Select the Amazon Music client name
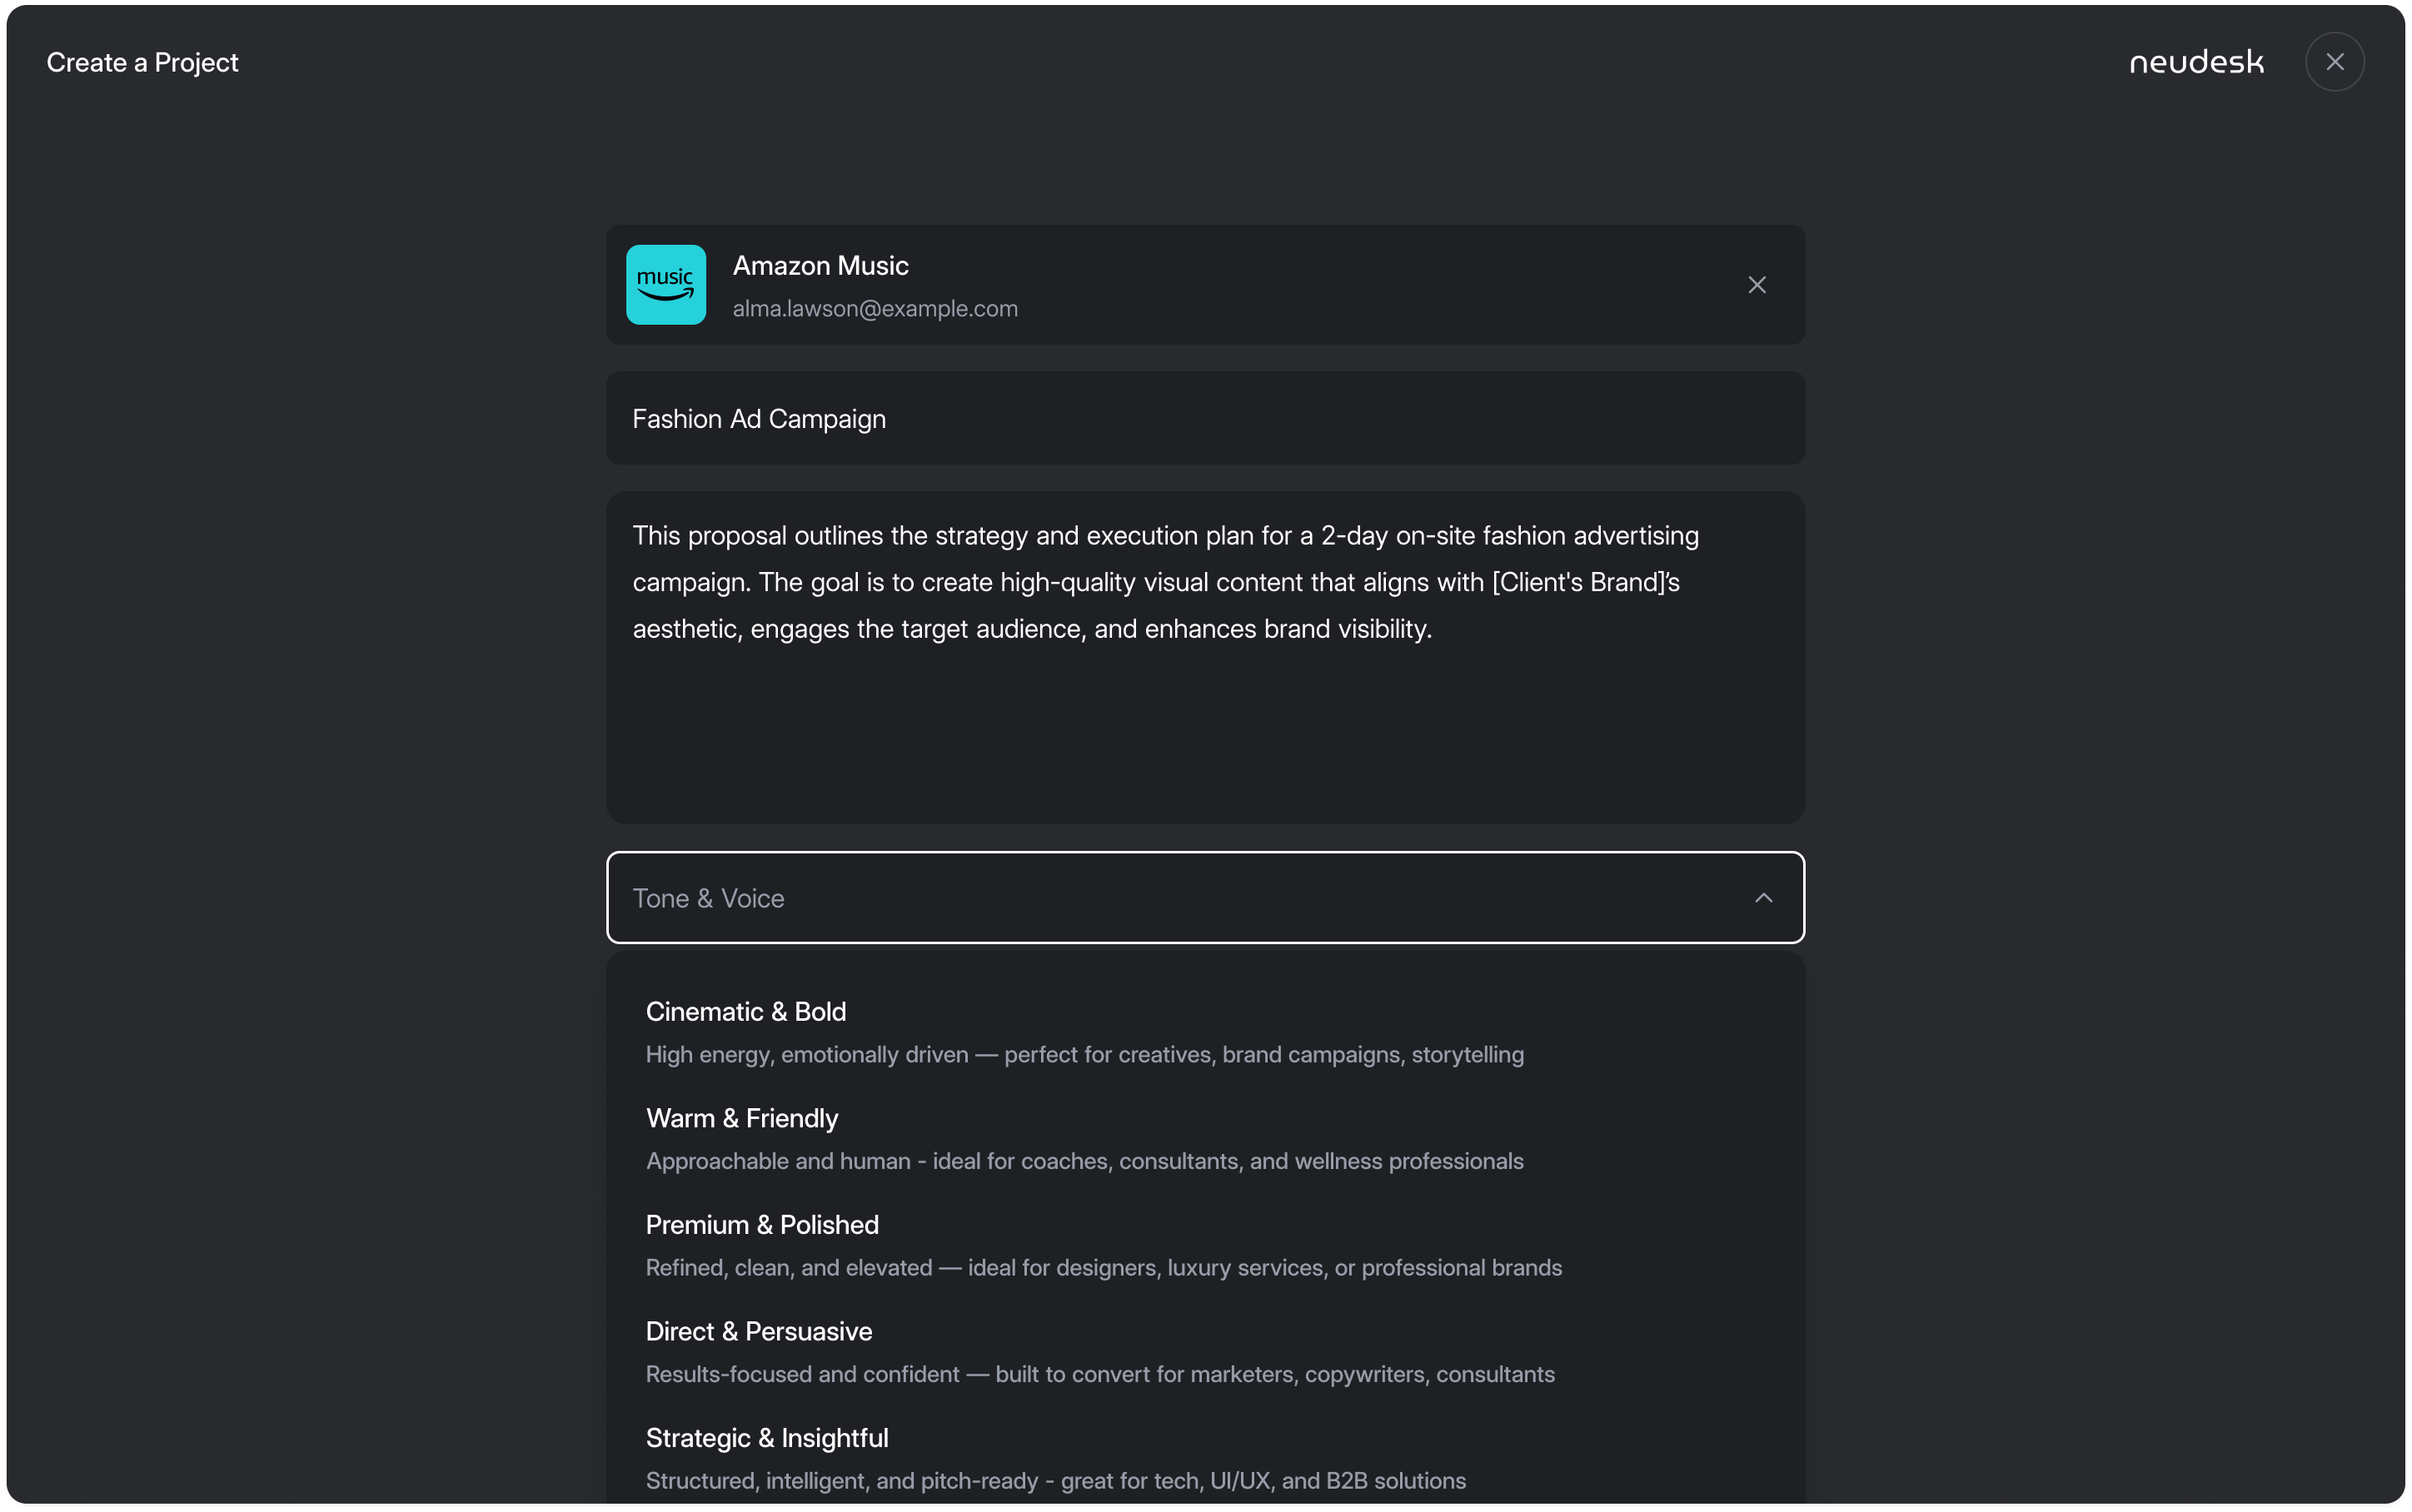The image size is (2412, 1512). pyautogui.click(x=820, y=265)
